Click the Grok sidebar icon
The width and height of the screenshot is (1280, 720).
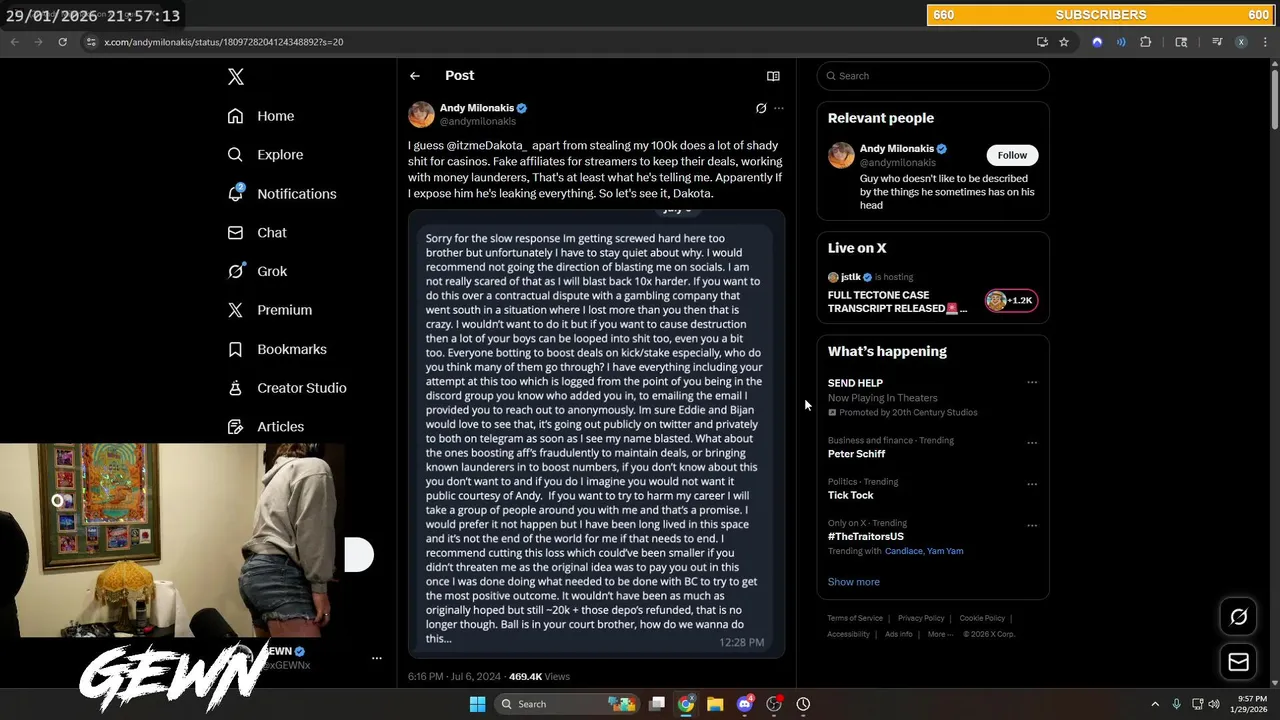pyautogui.click(x=235, y=271)
